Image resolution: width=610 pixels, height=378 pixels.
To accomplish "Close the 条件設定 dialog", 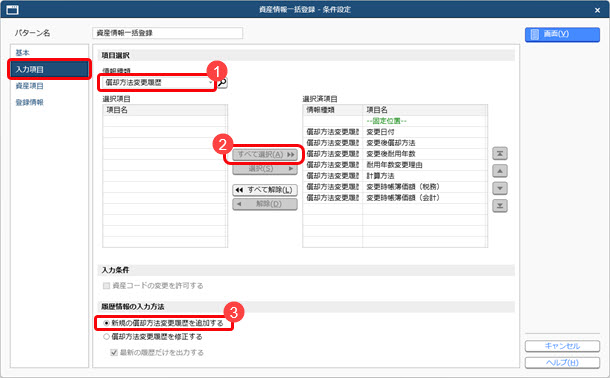I will click(x=598, y=10).
